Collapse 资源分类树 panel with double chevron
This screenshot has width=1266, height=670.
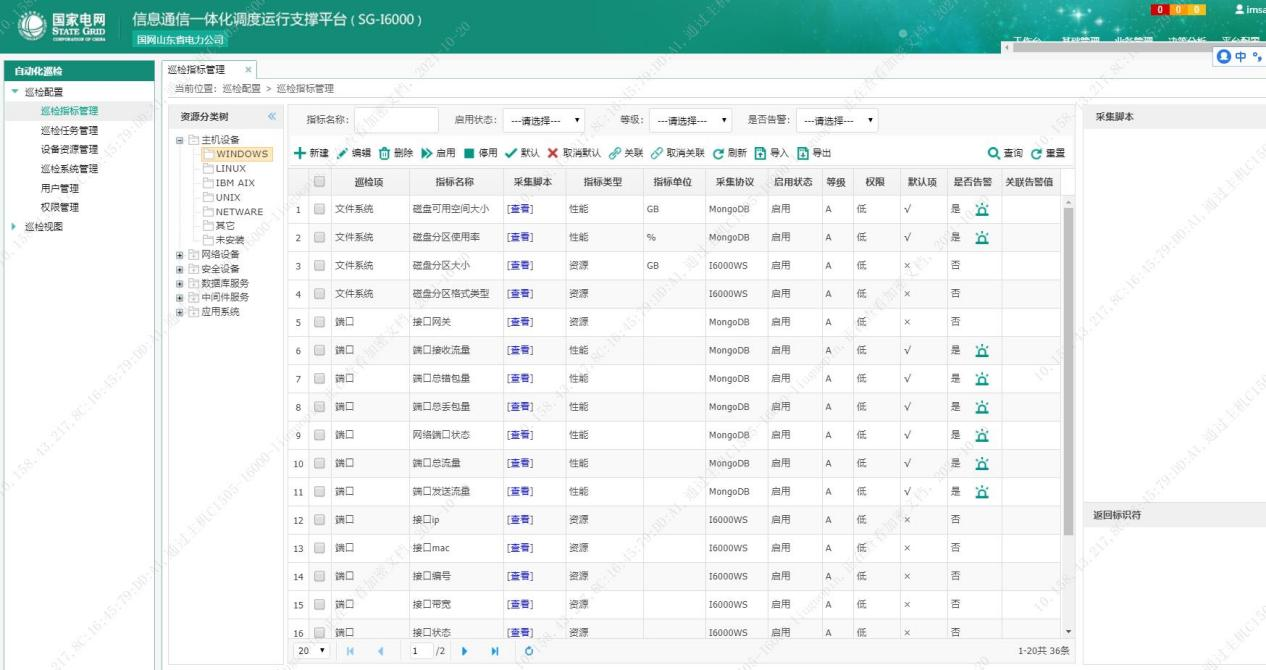click(272, 117)
